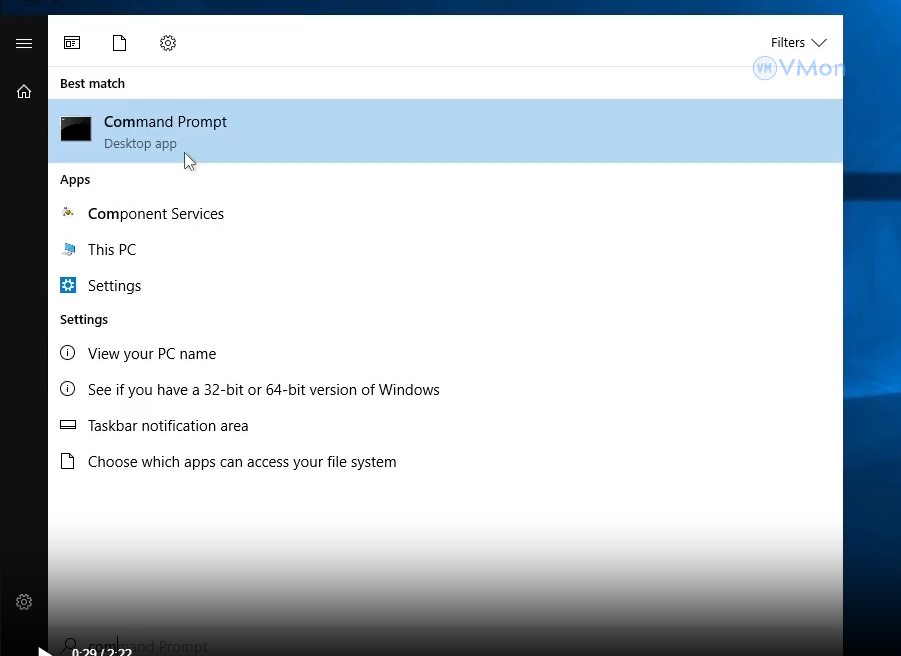Select View your PC name setting
Image resolution: width=901 pixels, height=656 pixels.
pyautogui.click(x=152, y=354)
